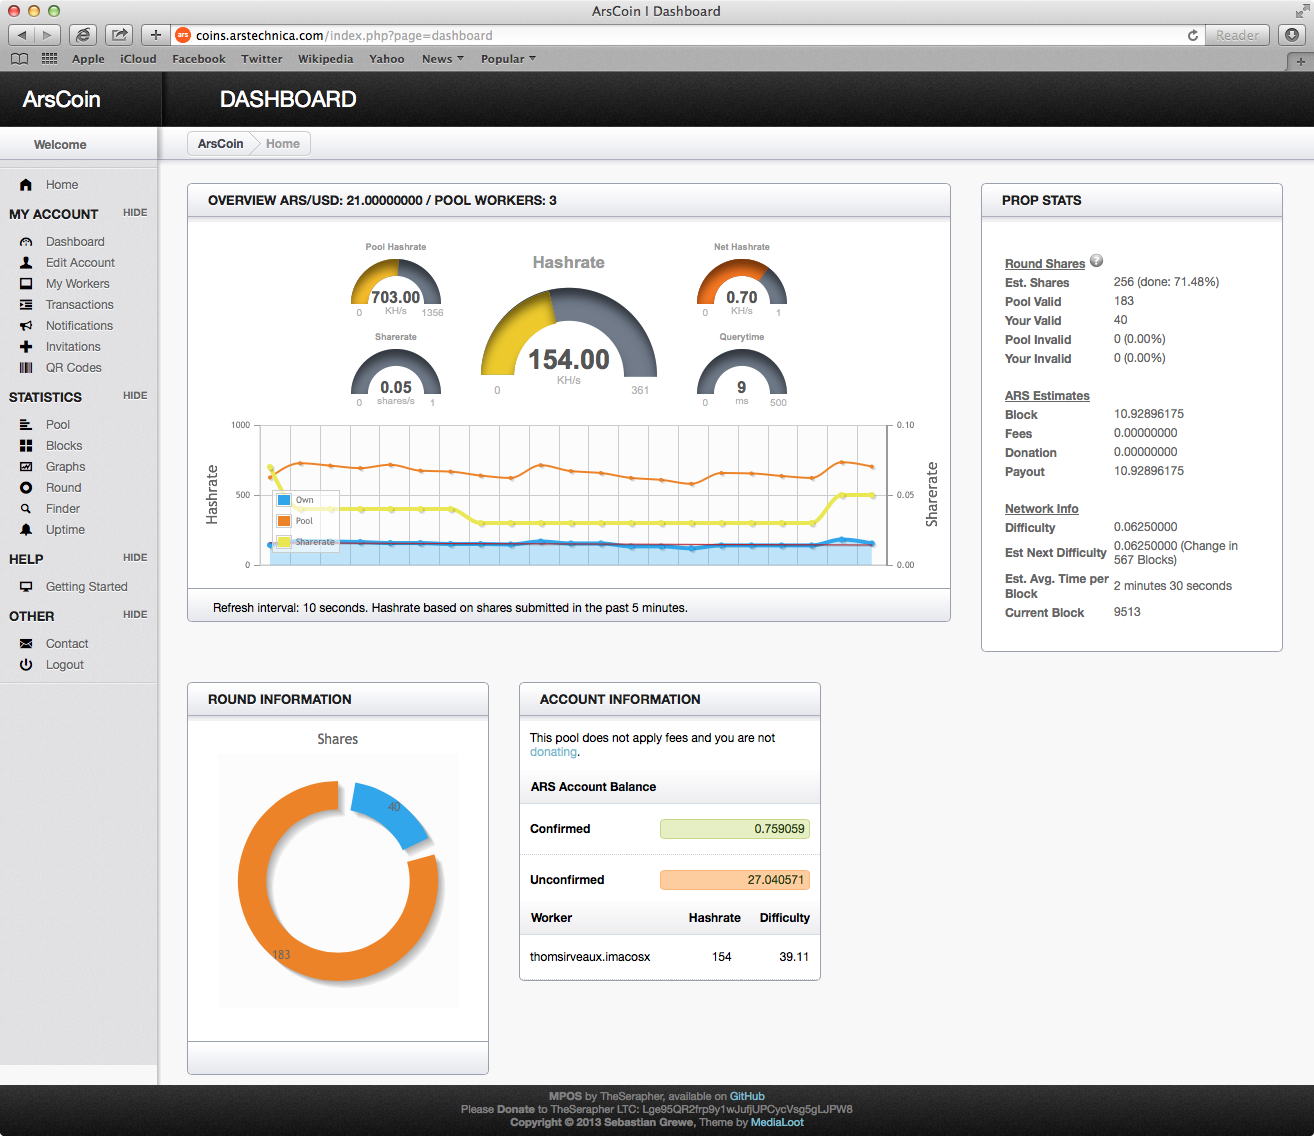Click the Pool statistics icon

tap(26, 425)
